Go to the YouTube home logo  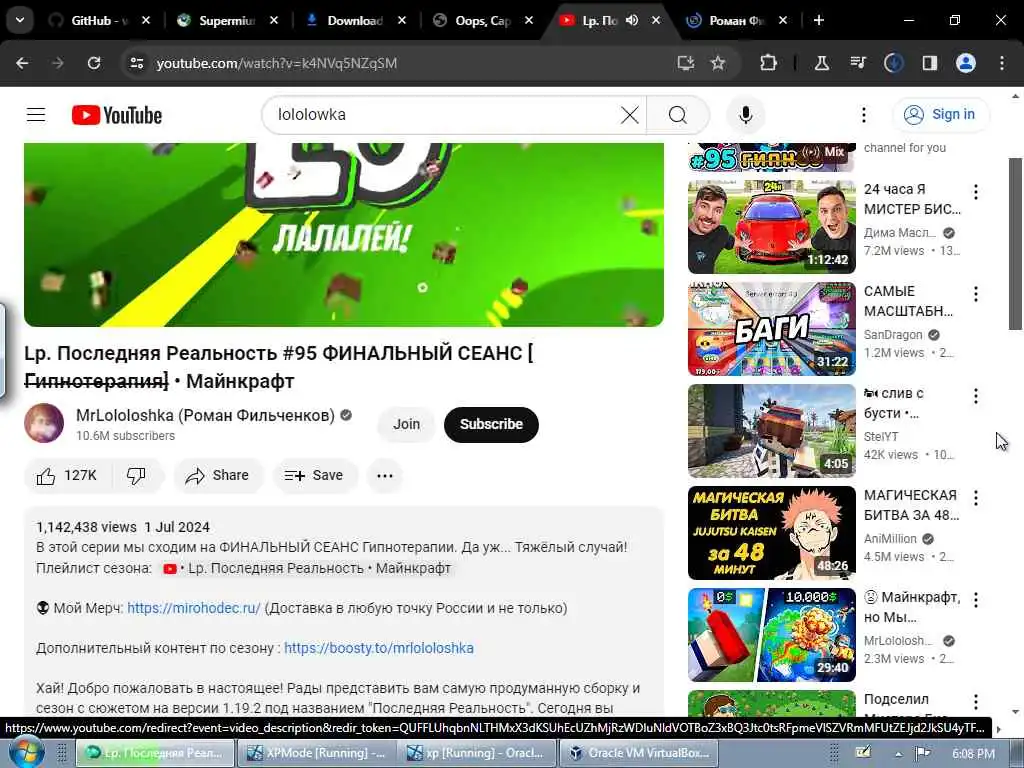pyautogui.click(x=117, y=115)
